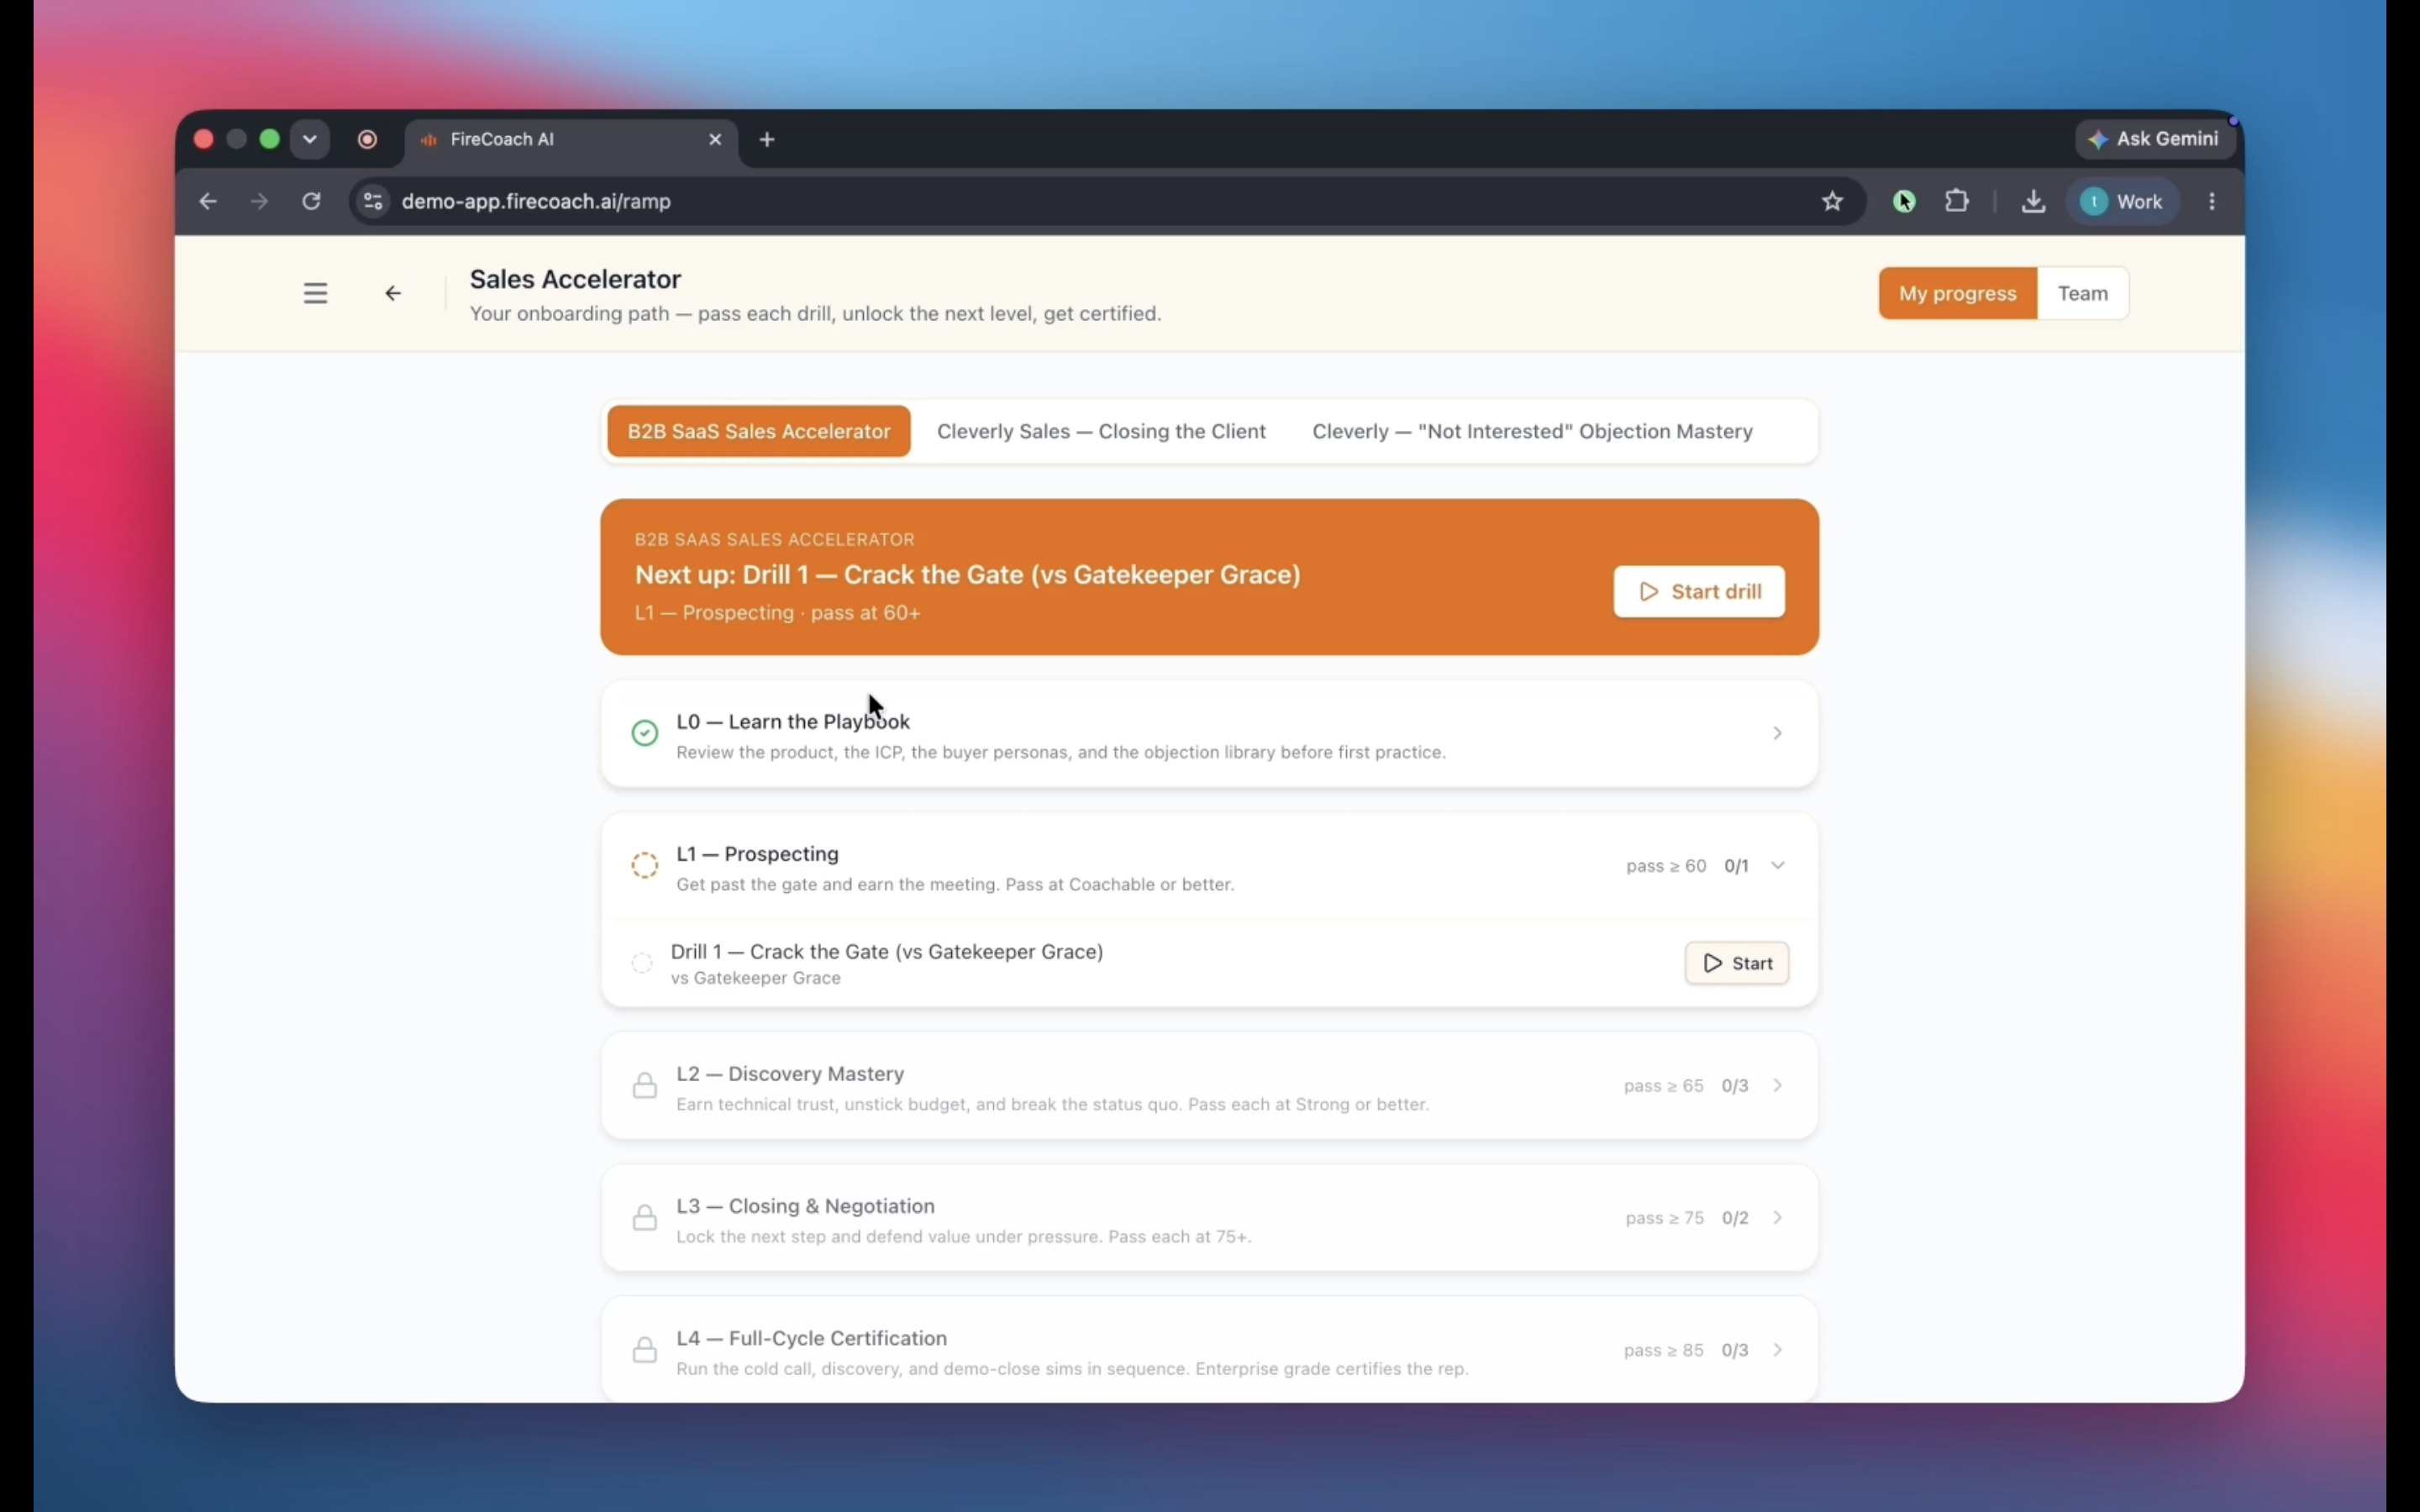Click the browser back button
The width and height of the screenshot is (2420, 1512).
coord(208,201)
